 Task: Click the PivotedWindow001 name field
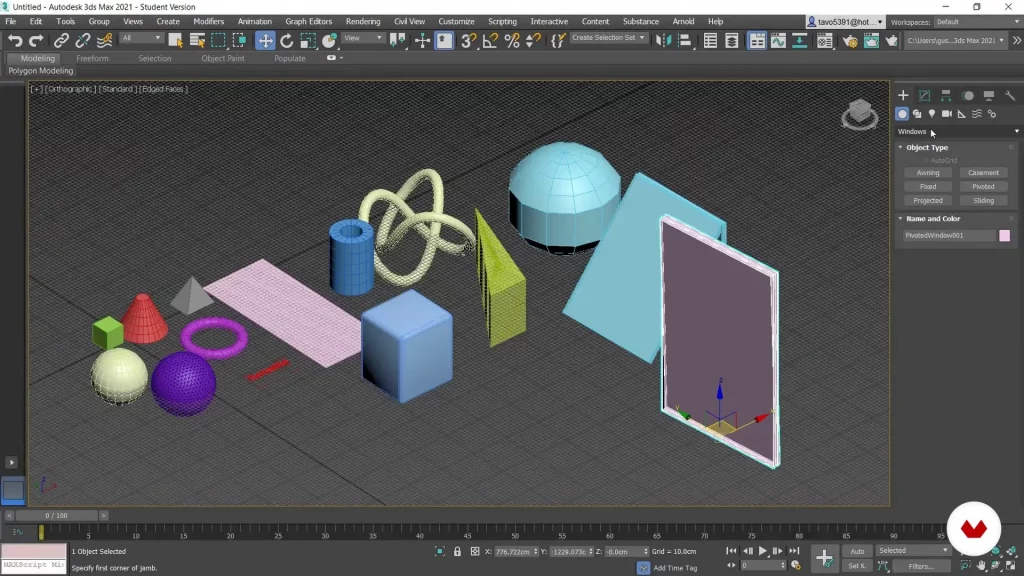tap(948, 235)
